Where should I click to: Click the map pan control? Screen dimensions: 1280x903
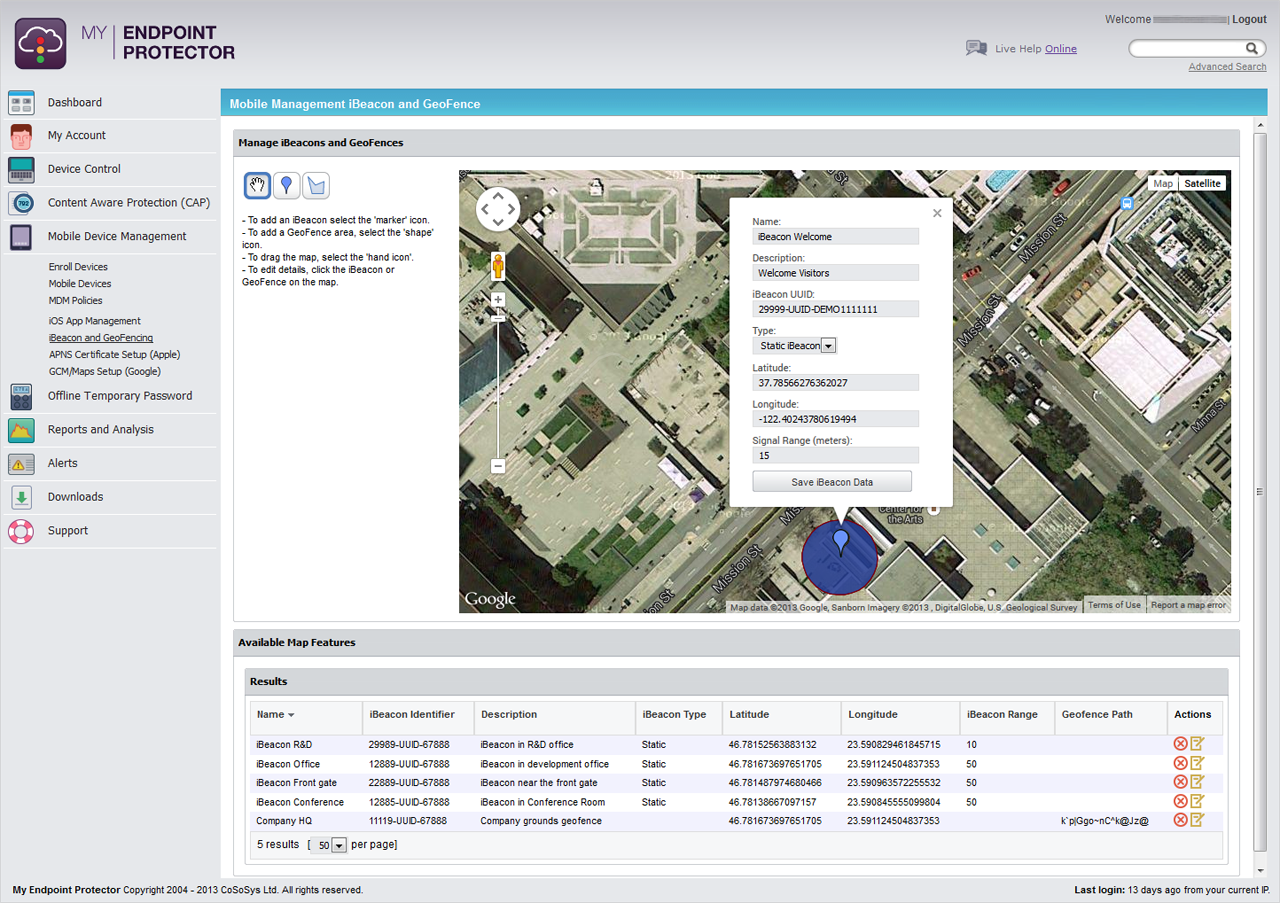click(x=498, y=209)
